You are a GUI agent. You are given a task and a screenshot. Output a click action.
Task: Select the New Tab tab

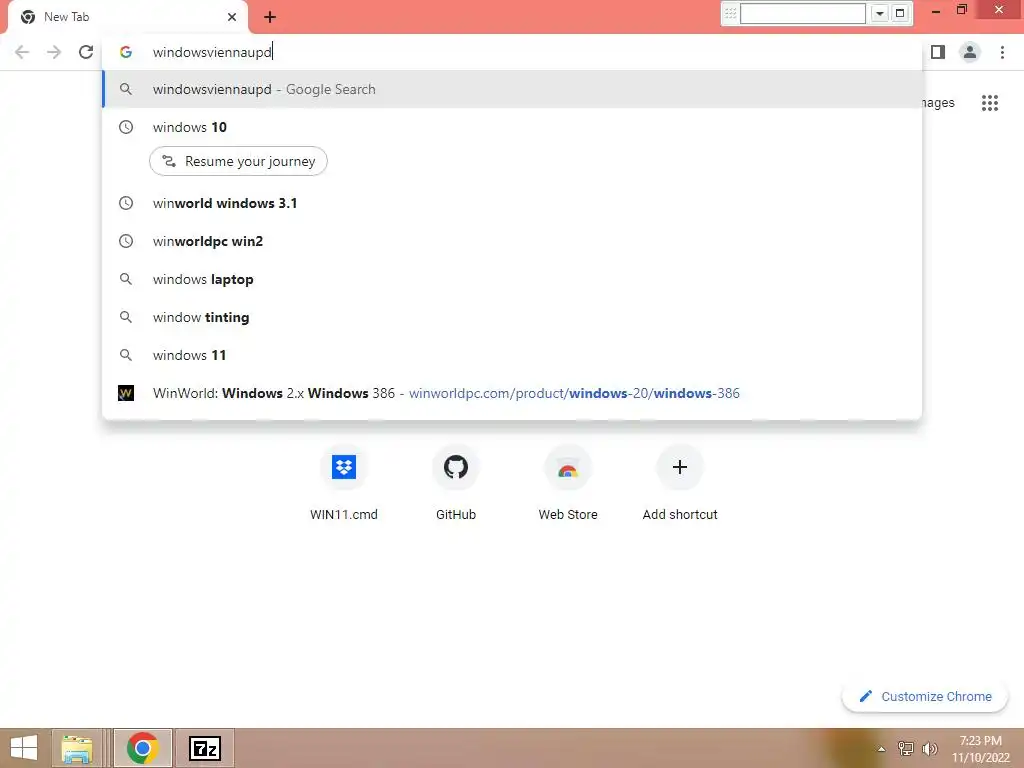tap(127, 17)
